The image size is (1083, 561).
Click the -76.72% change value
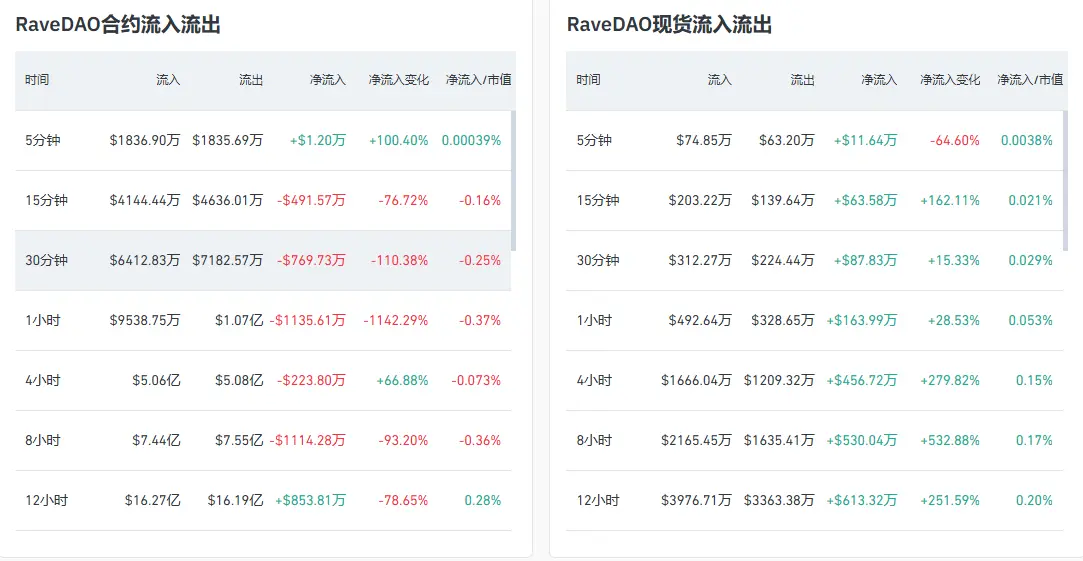tap(403, 200)
